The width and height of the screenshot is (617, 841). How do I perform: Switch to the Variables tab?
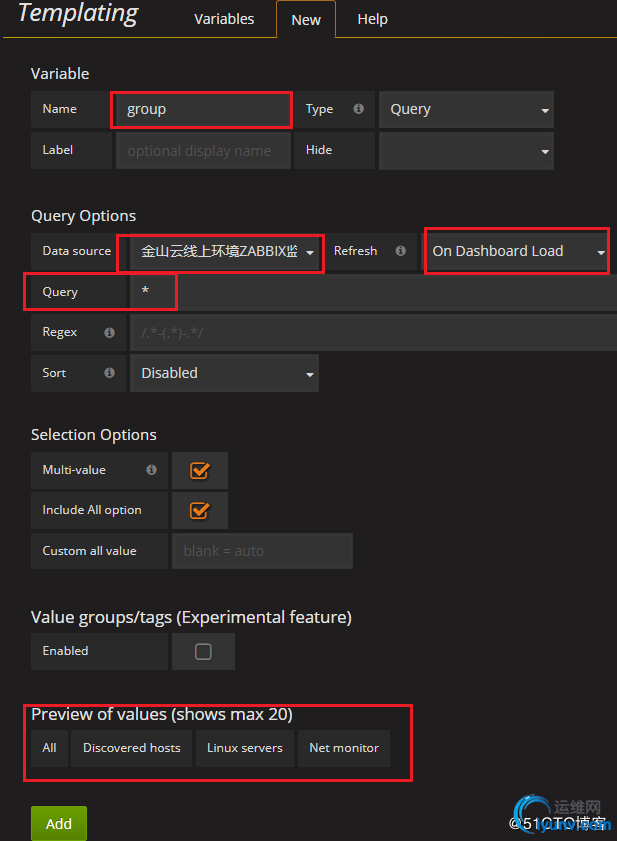click(x=224, y=19)
